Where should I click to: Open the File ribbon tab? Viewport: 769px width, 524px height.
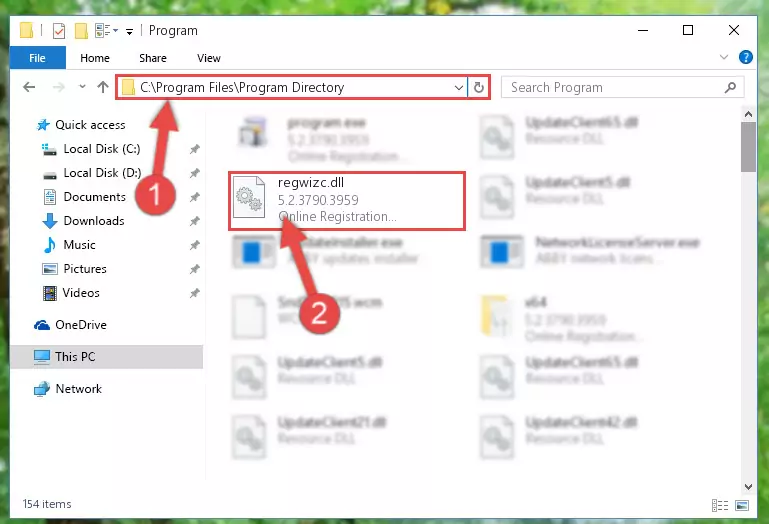(x=37, y=58)
